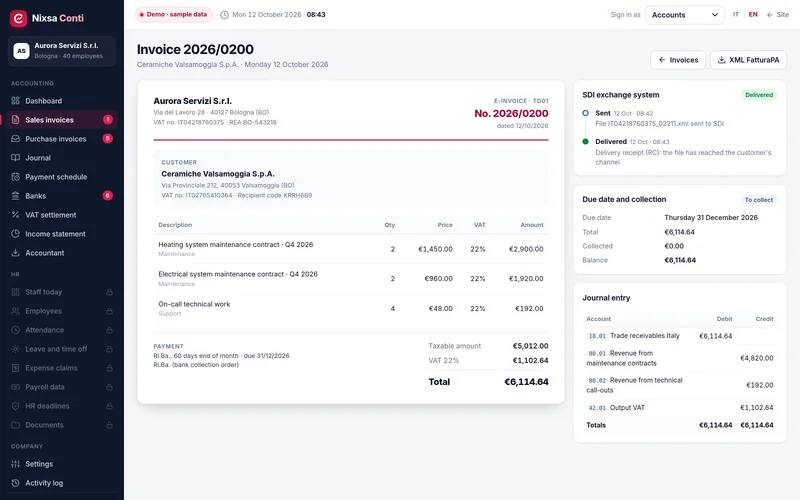Click the VAT settlement percent icon

click(15, 215)
